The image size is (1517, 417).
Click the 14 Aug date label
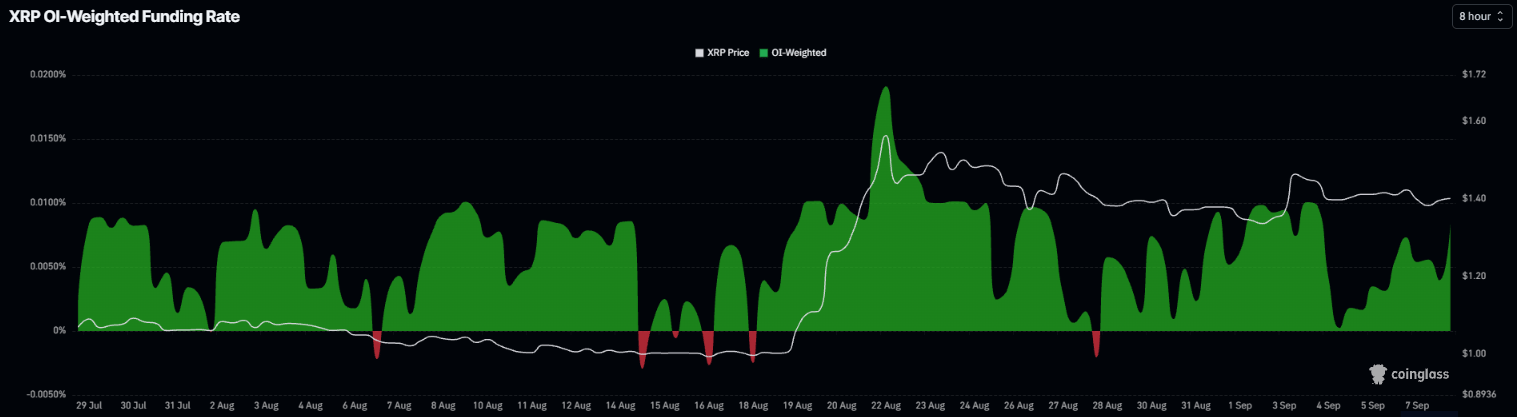coord(621,407)
